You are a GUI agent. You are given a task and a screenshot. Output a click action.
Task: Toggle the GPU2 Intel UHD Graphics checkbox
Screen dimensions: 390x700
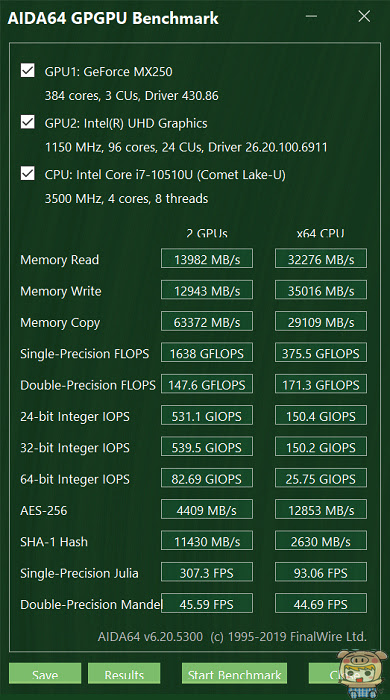point(28,122)
